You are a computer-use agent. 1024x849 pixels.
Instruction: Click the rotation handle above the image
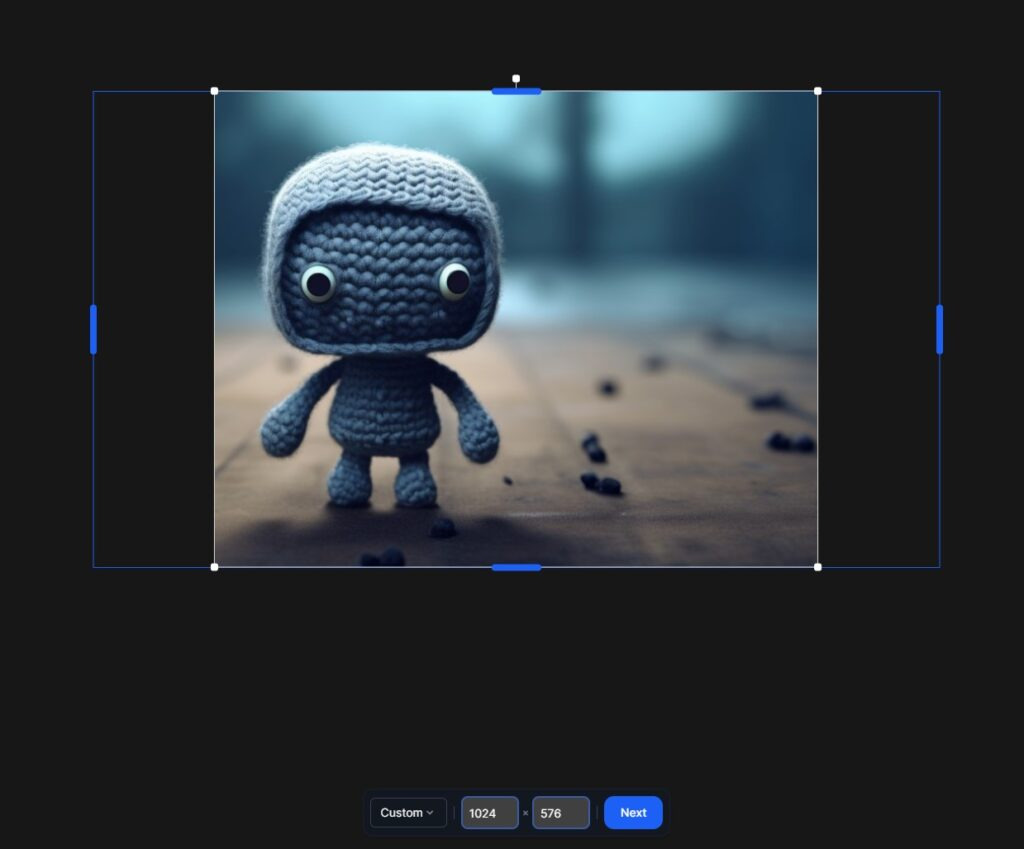pos(516,78)
